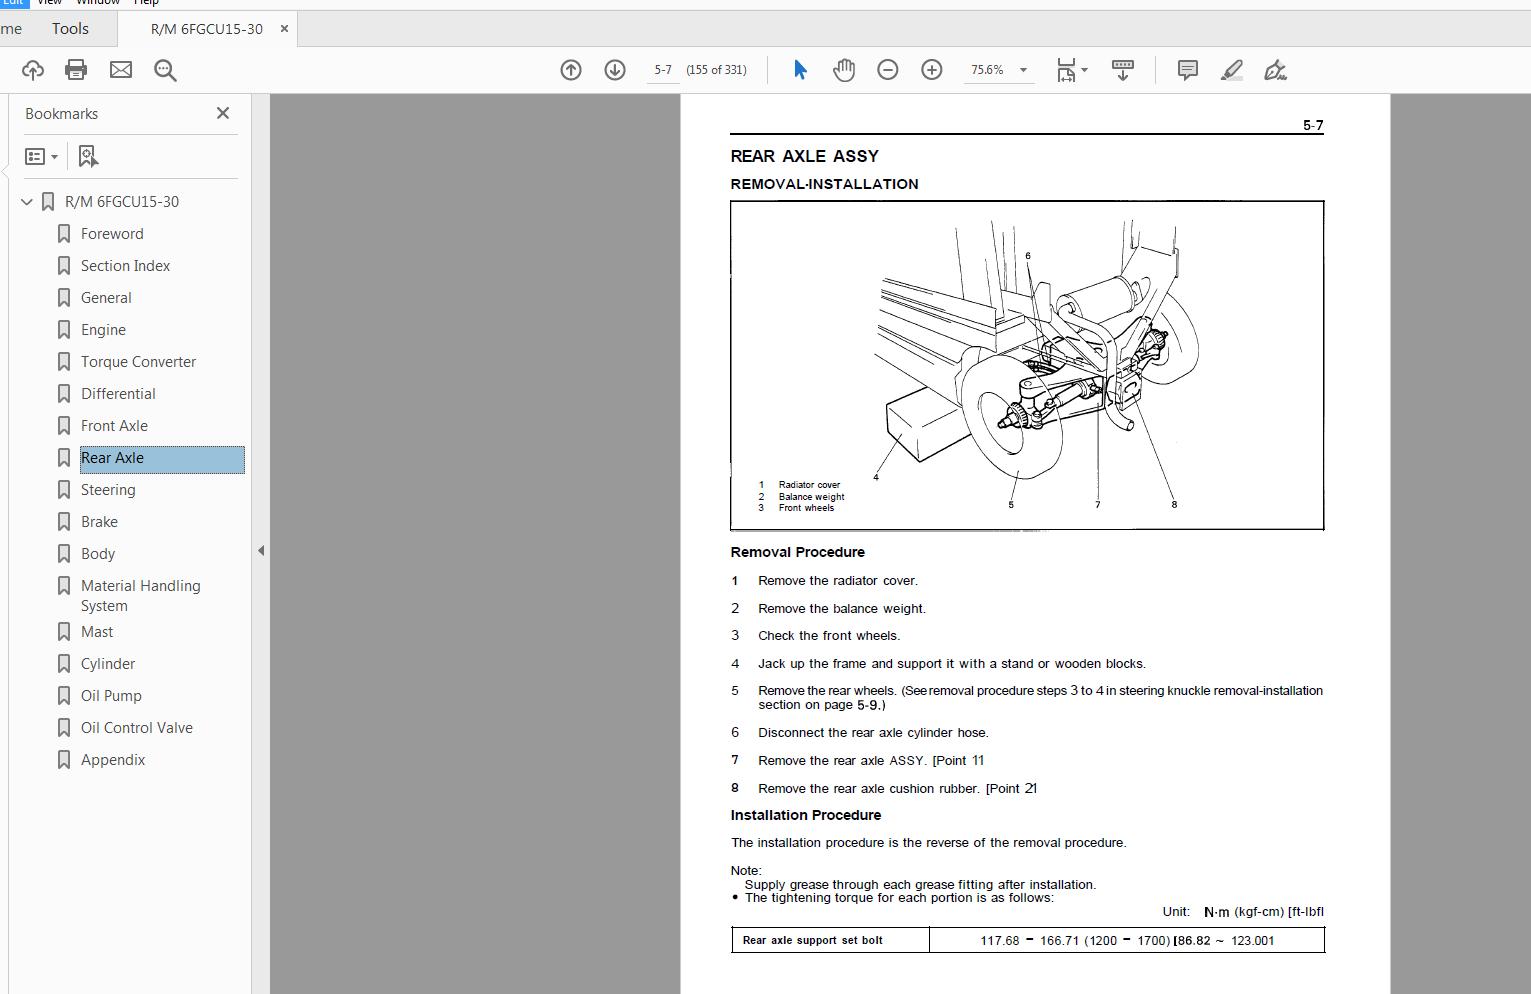The height and width of the screenshot is (994, 1531).
Task: Email the document as attachment
Action: [x=120, y=70]
